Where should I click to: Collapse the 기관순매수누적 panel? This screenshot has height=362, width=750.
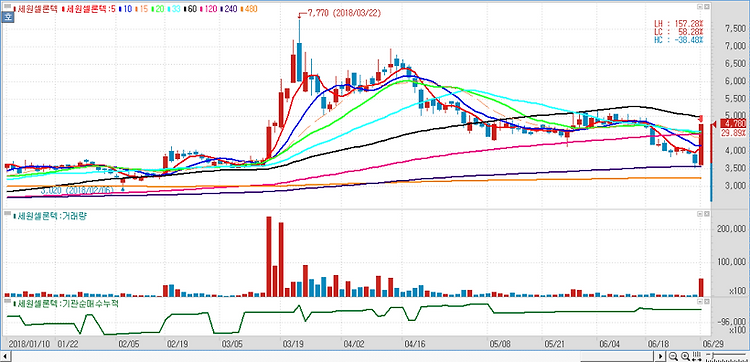699,302
